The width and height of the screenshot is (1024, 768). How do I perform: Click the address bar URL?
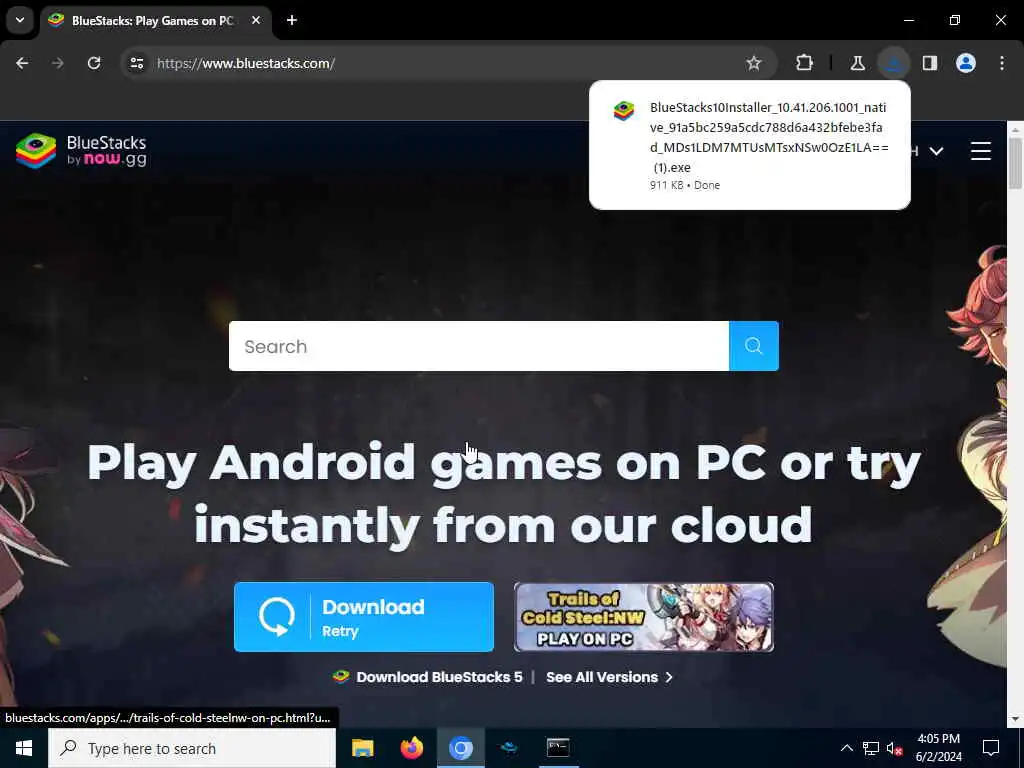(246, 63)
